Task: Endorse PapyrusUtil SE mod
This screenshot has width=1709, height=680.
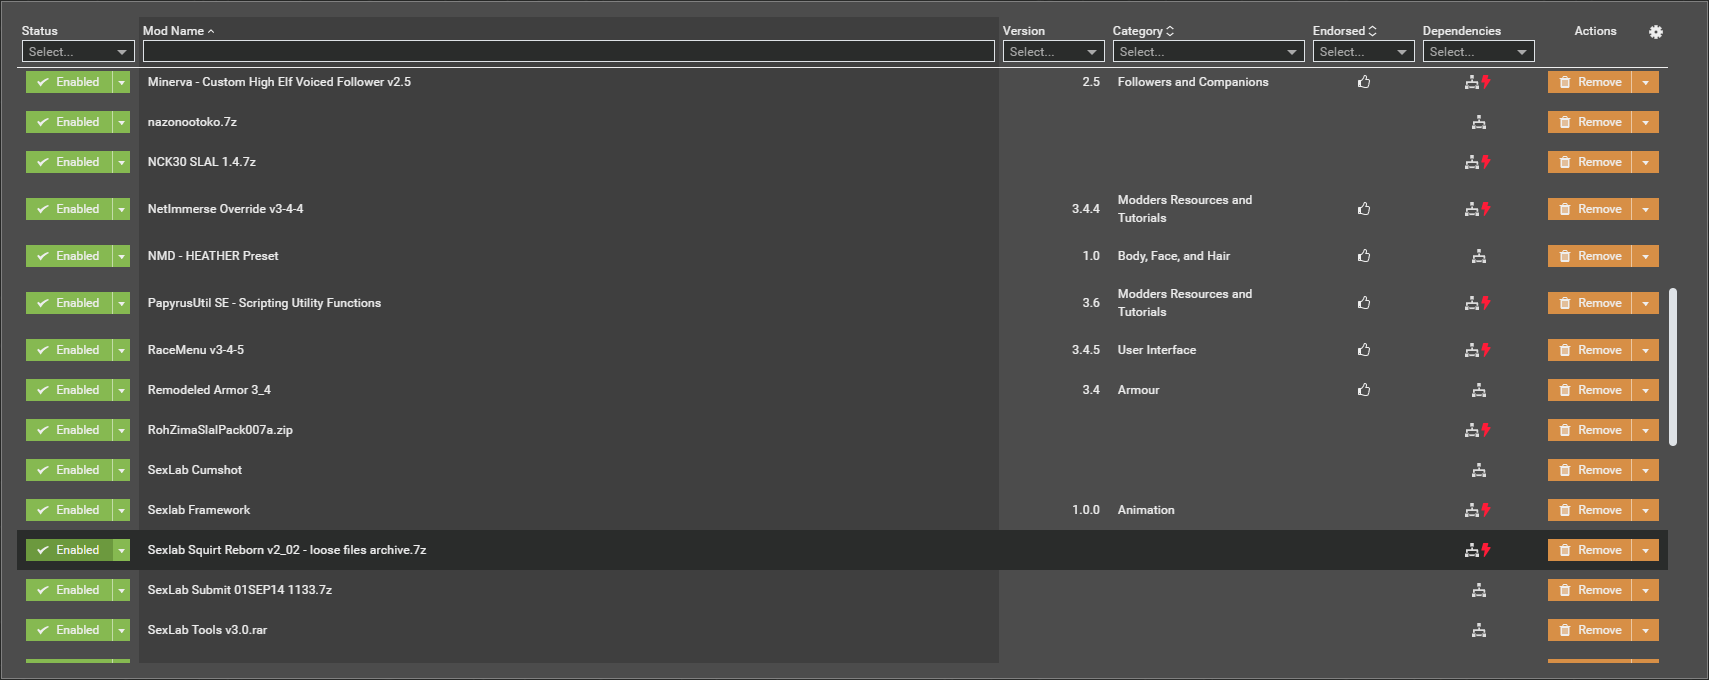Action: click(x=1364, y=303)
